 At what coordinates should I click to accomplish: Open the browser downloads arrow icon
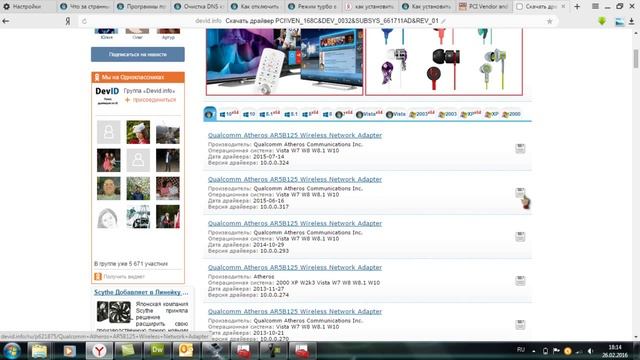631,22
